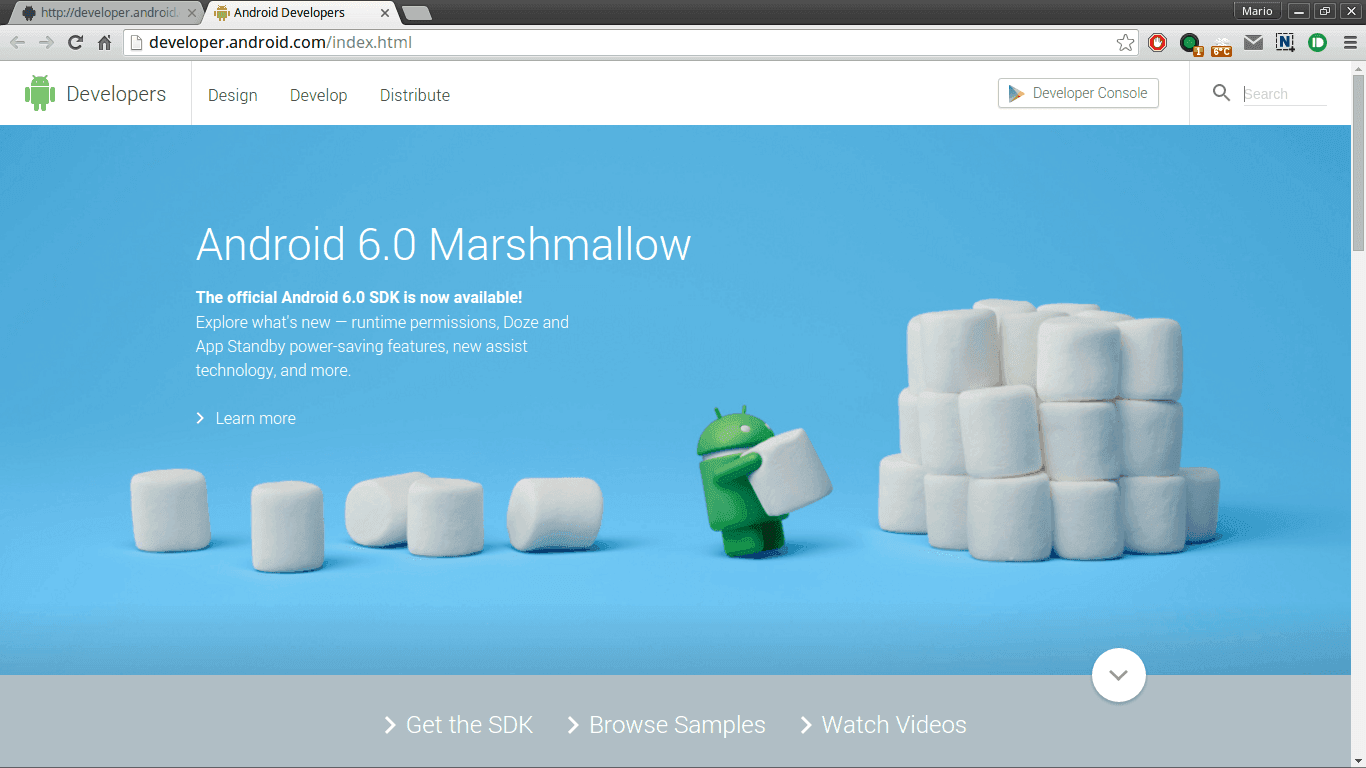Image resolution: width=1366 pixels, height=768 pixels.
Task: Click the Google Play icon in Developer Console button
Action: click(x=1016, y=93)
